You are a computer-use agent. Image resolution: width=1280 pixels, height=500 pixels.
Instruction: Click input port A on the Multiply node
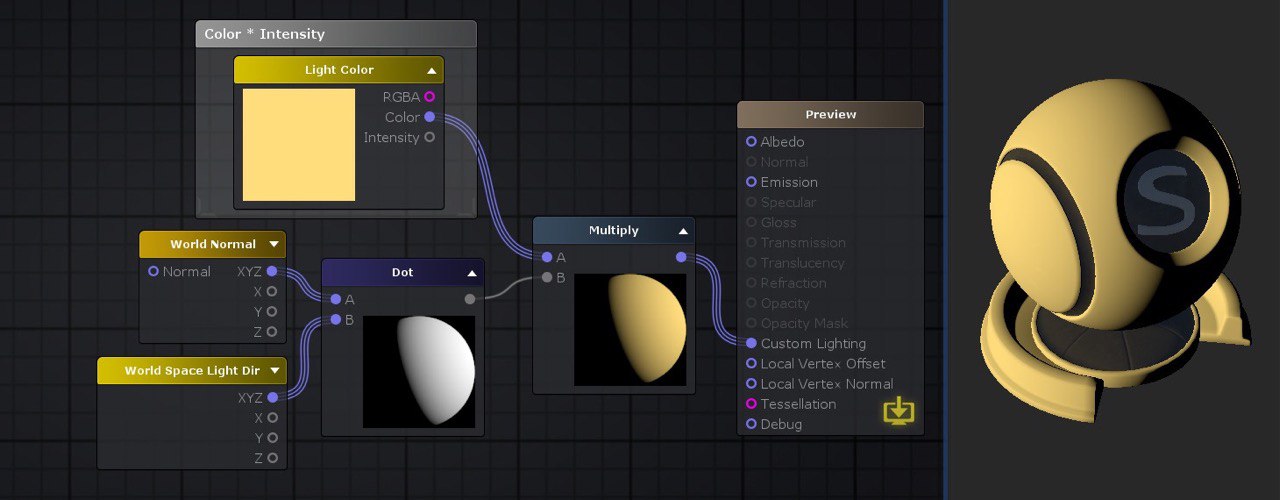[x=547, y=257]
